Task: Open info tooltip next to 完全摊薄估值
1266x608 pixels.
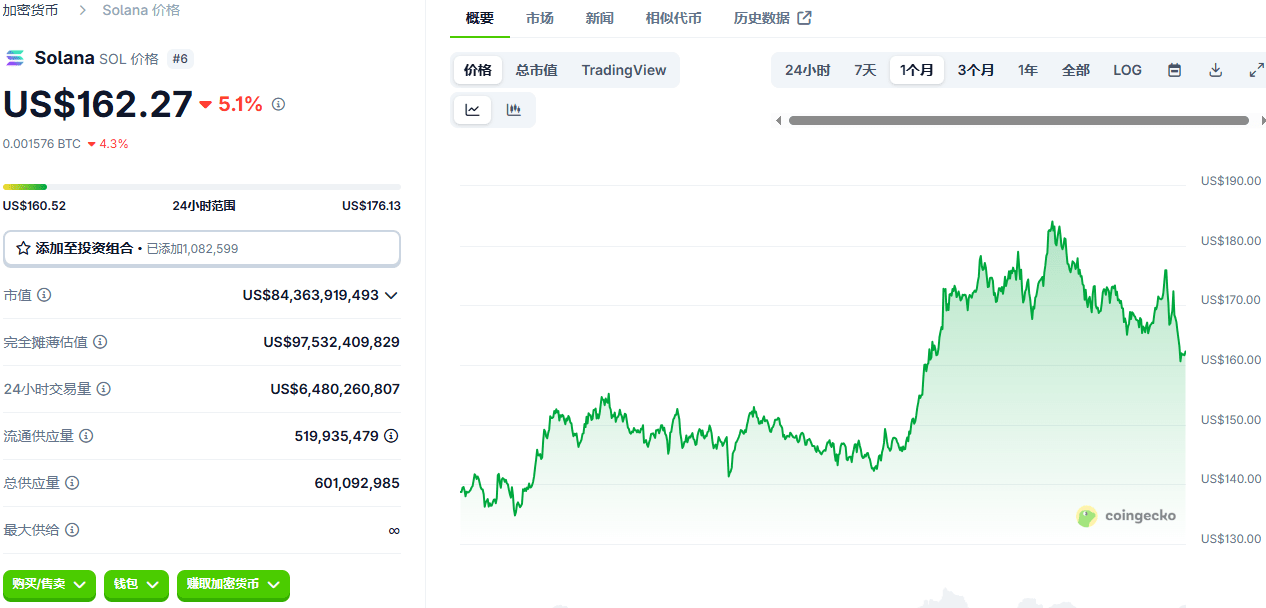Action: click(x=100, y=342)
